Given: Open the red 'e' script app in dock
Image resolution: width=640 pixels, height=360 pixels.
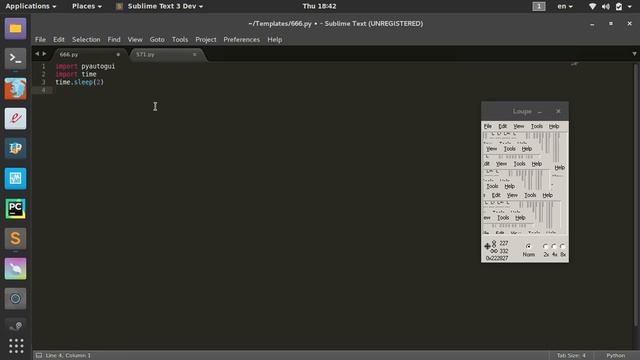Looking at the screenshot, I should click(16, 118).
